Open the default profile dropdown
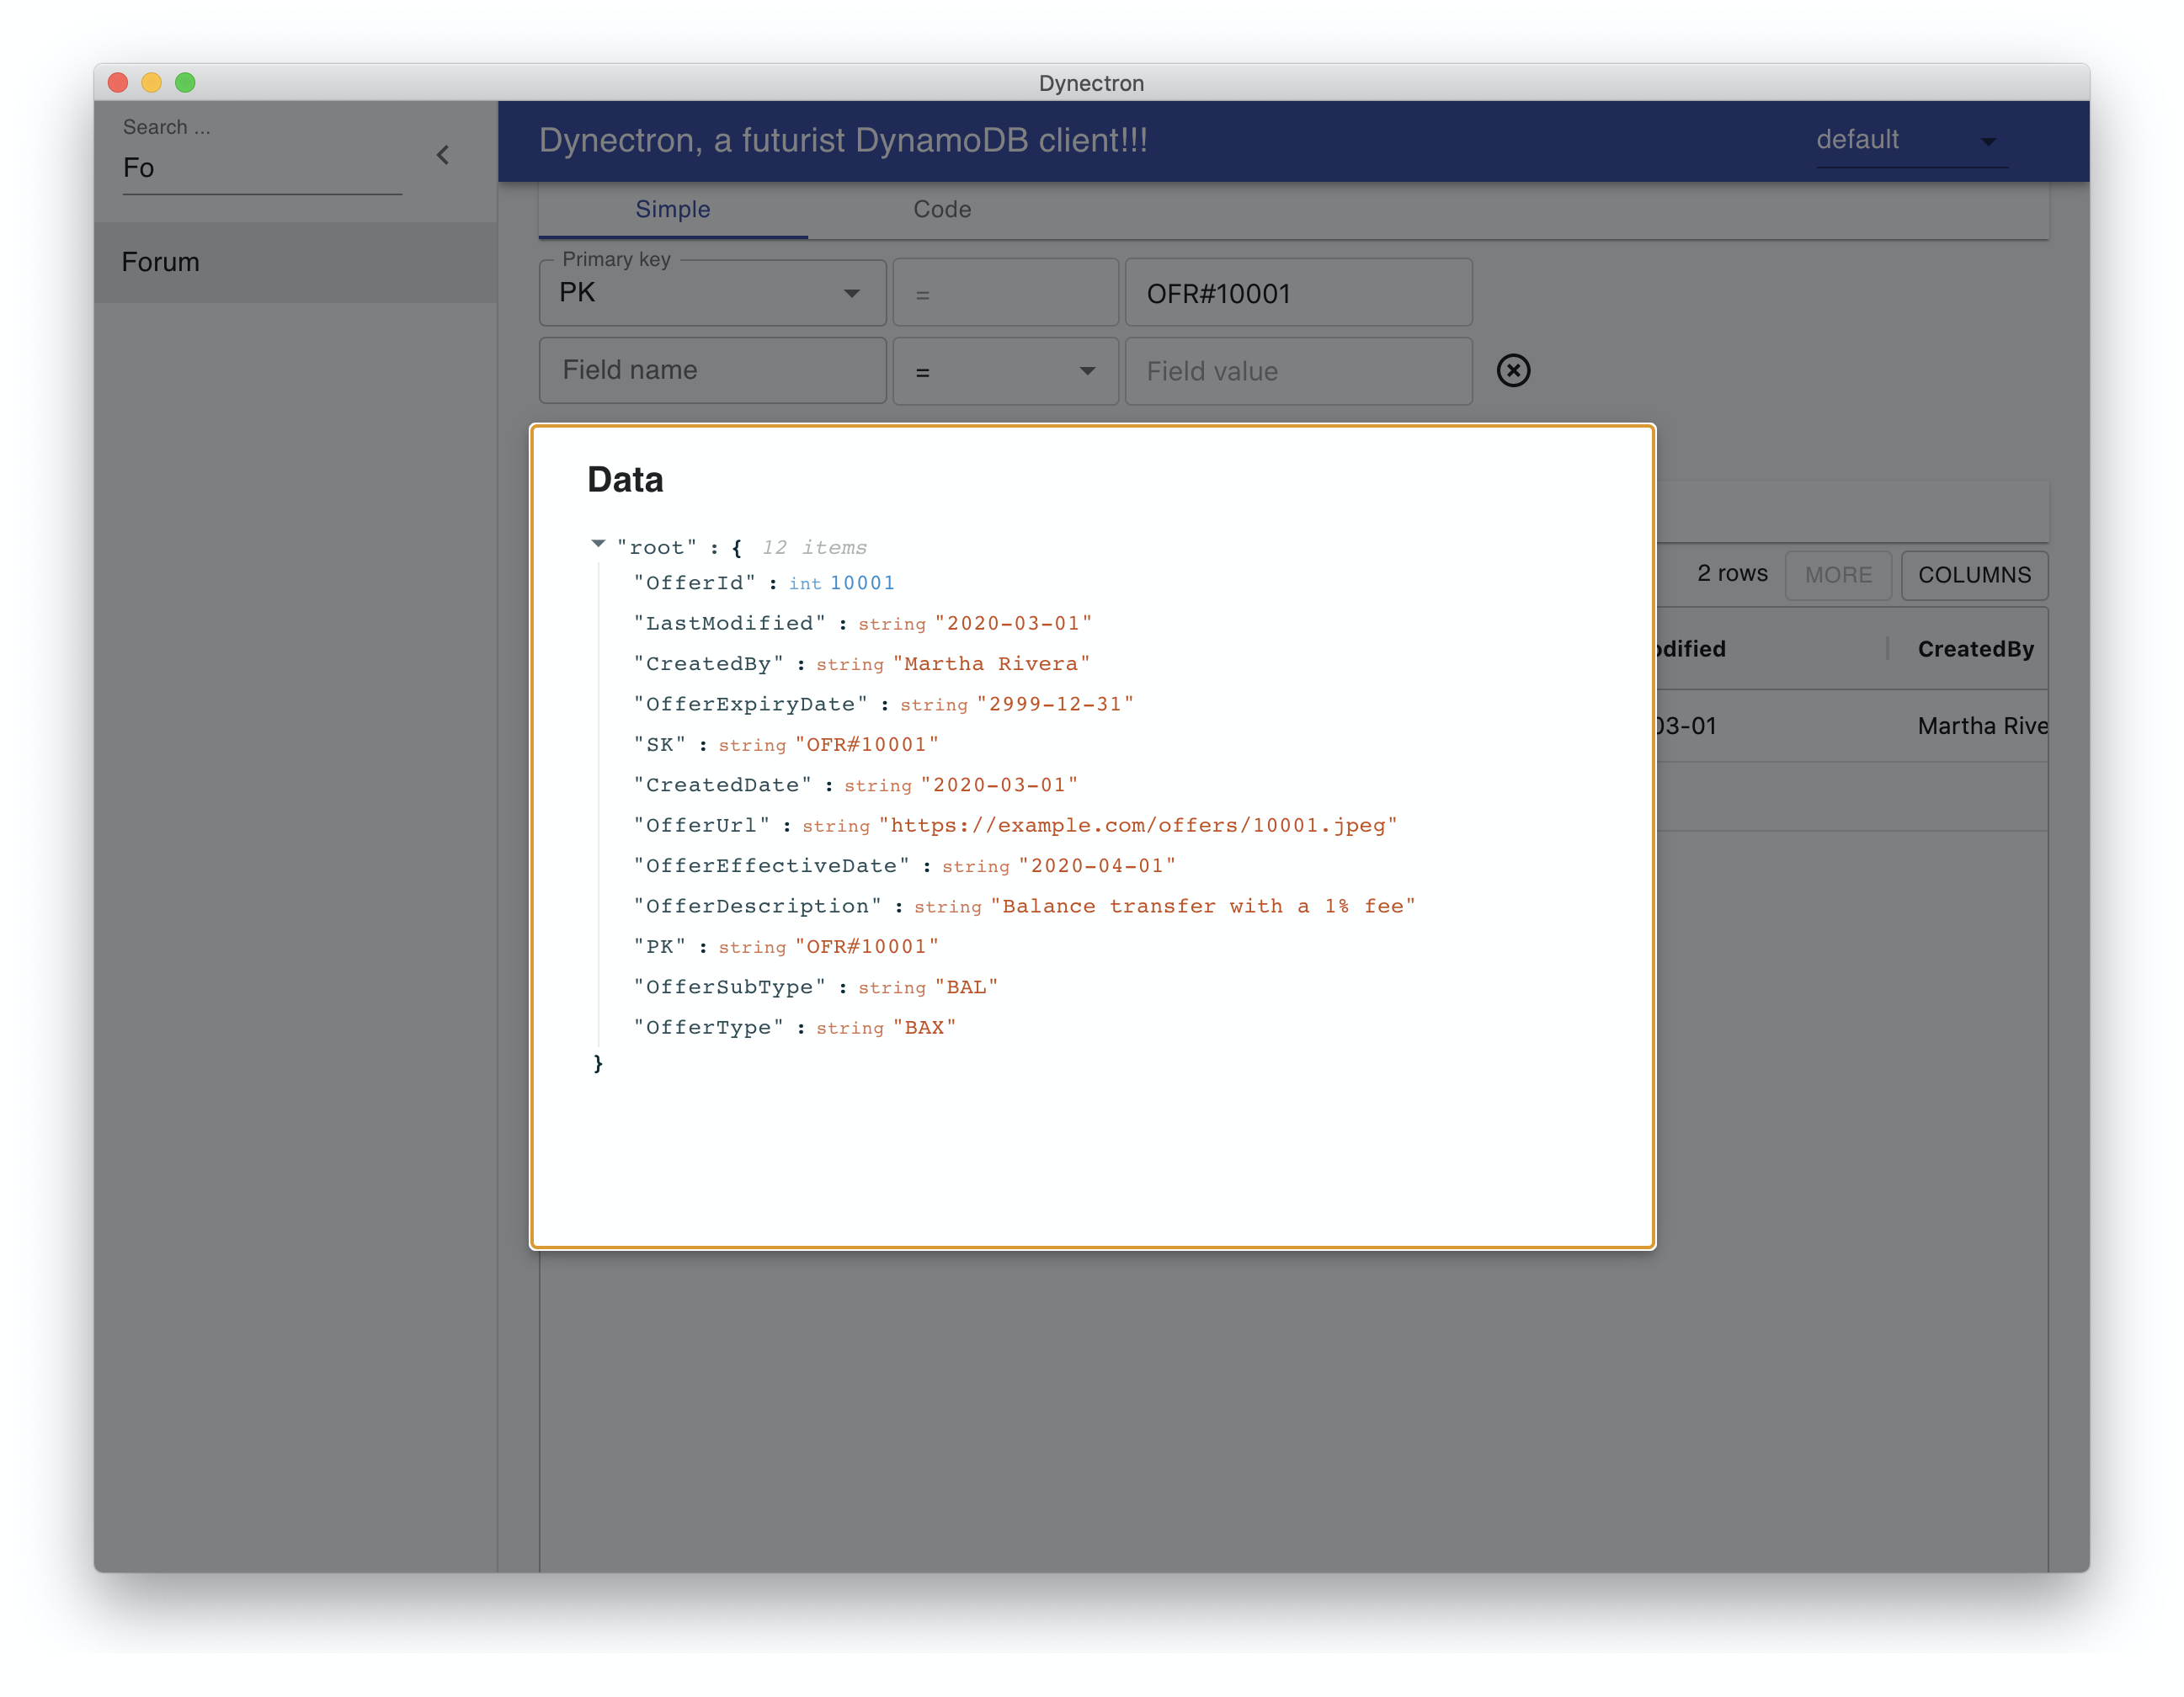Viewport: 2184px width, 1697px height. pyautogui.click(x=1909, y=140)
